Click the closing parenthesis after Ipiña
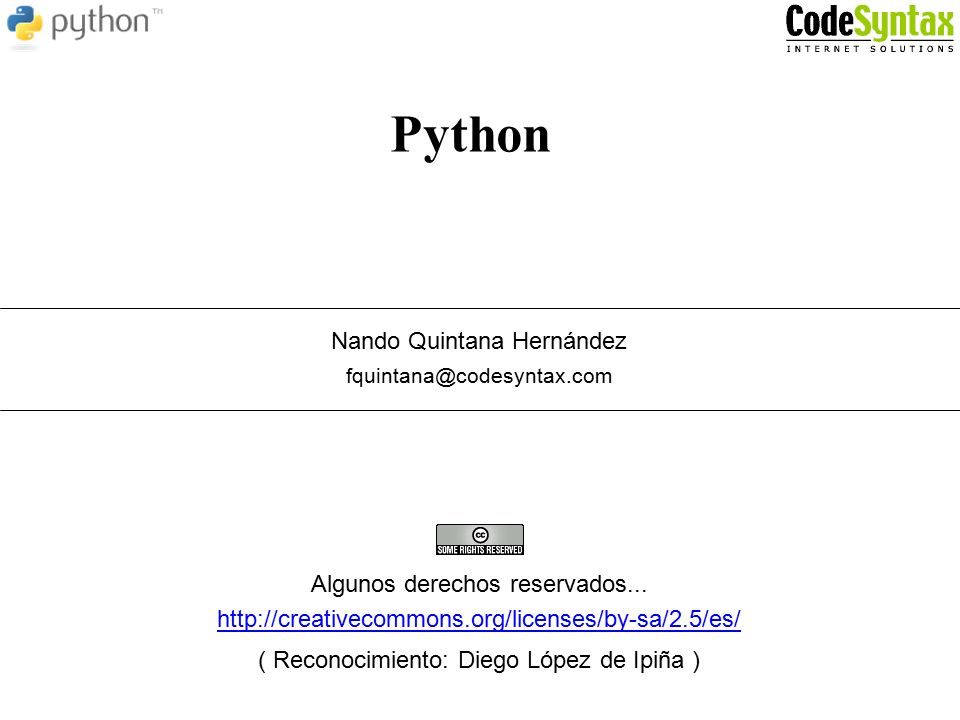The image size is (960, 720). coord(696,661)
